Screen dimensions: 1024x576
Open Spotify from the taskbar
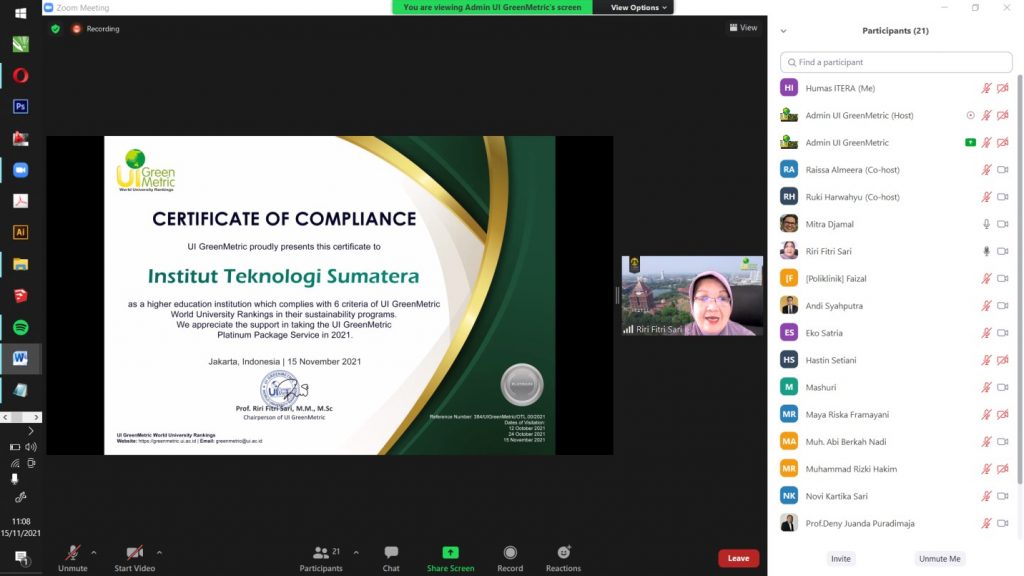(20, 327)
